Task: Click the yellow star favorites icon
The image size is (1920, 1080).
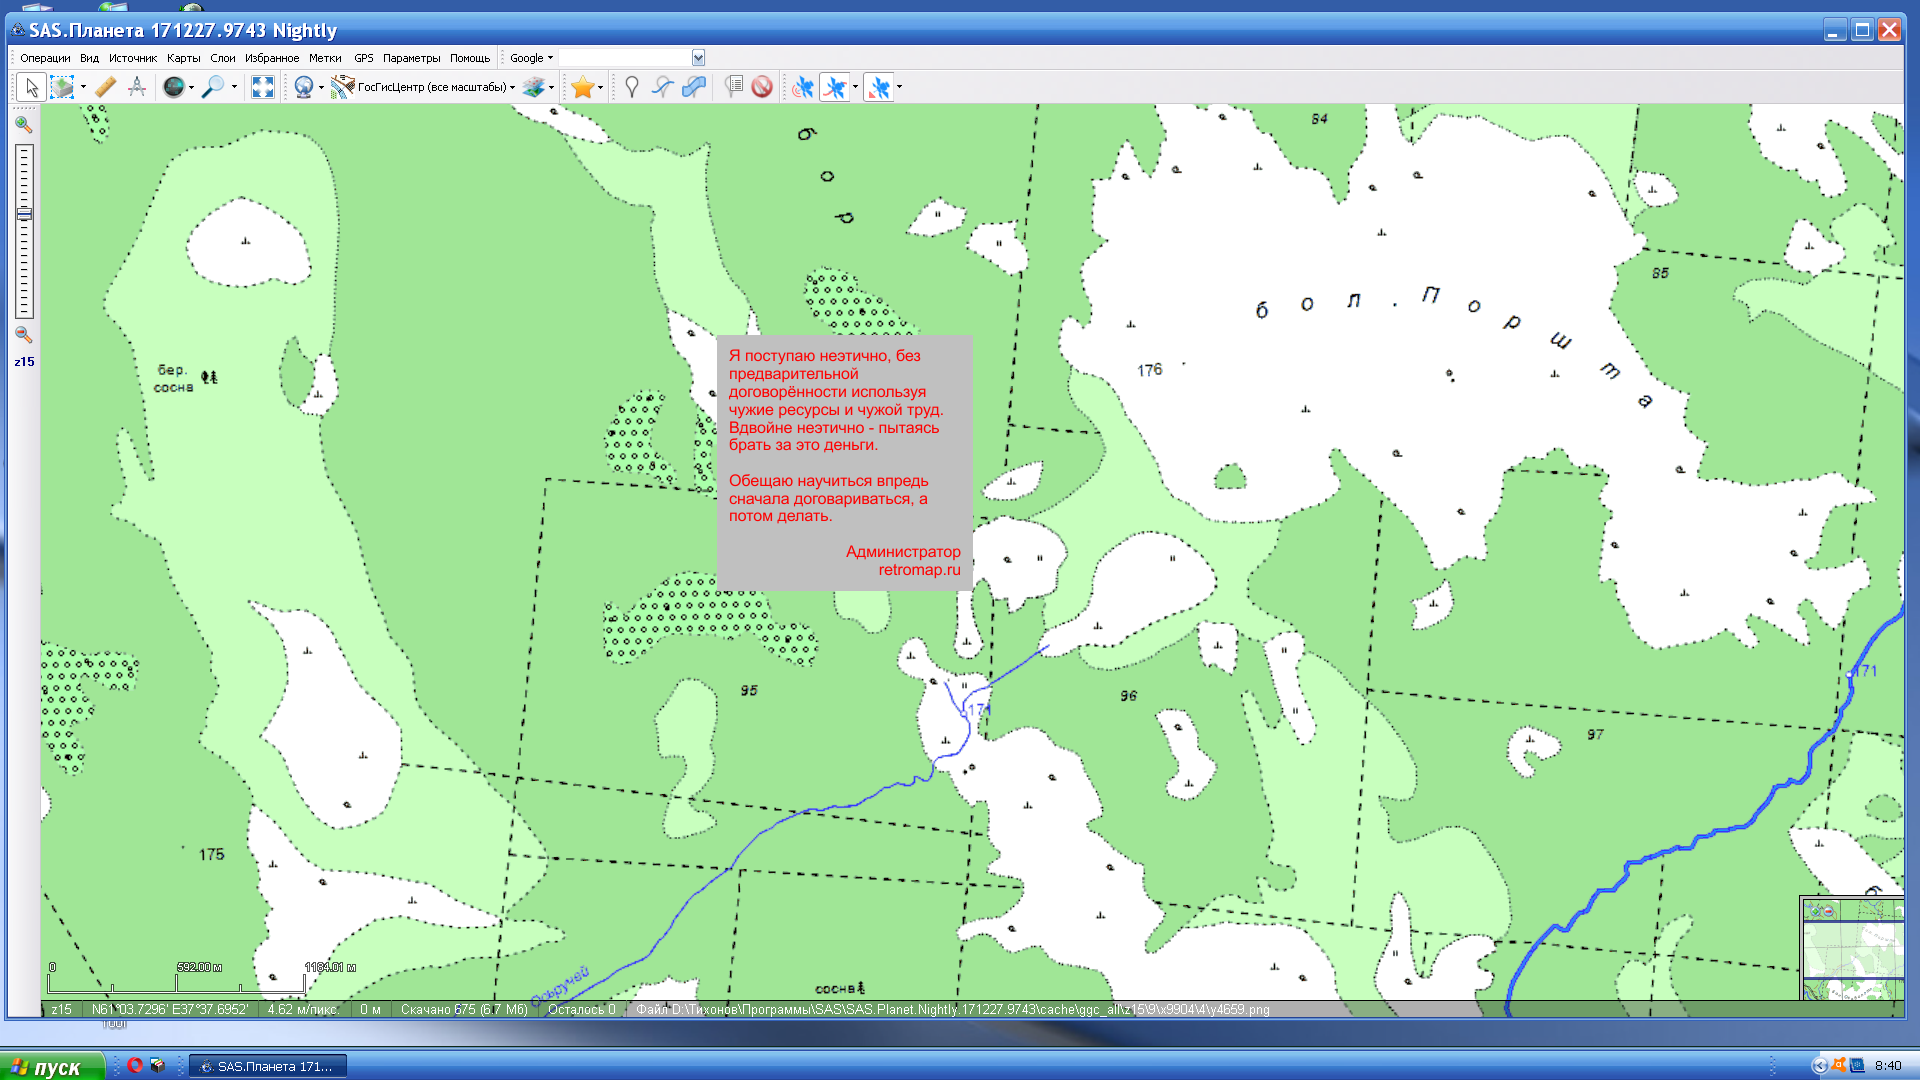Action: click(x=582, y=87)
